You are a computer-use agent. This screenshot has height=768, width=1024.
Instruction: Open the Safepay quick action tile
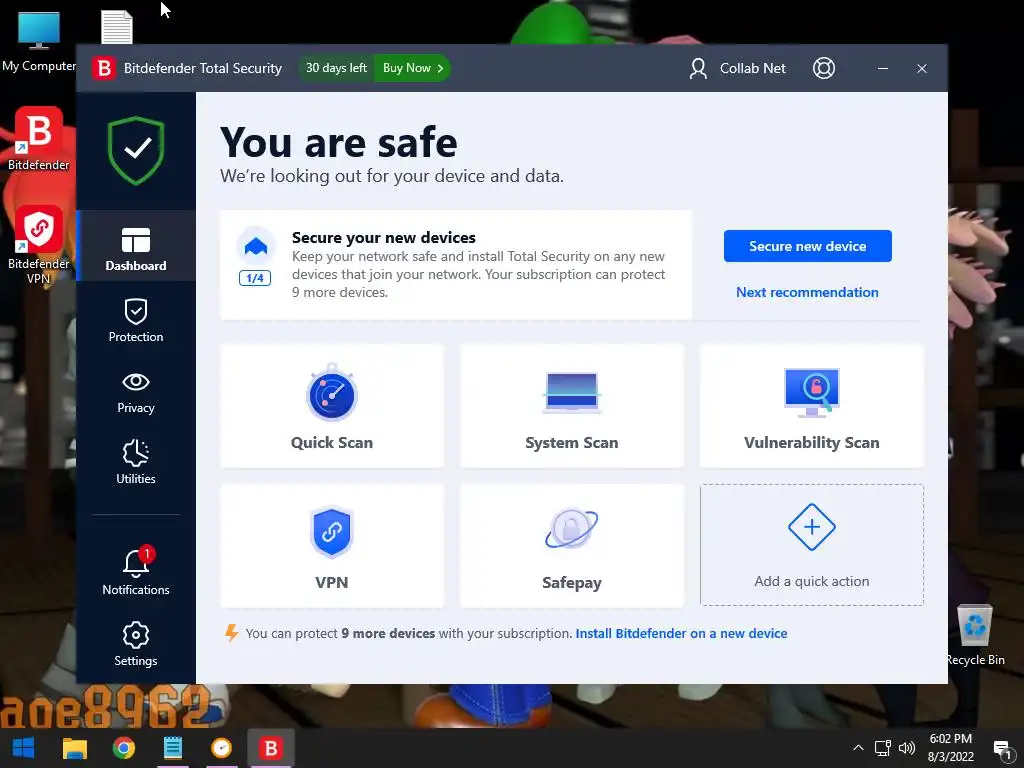click(x=571, y=546)
